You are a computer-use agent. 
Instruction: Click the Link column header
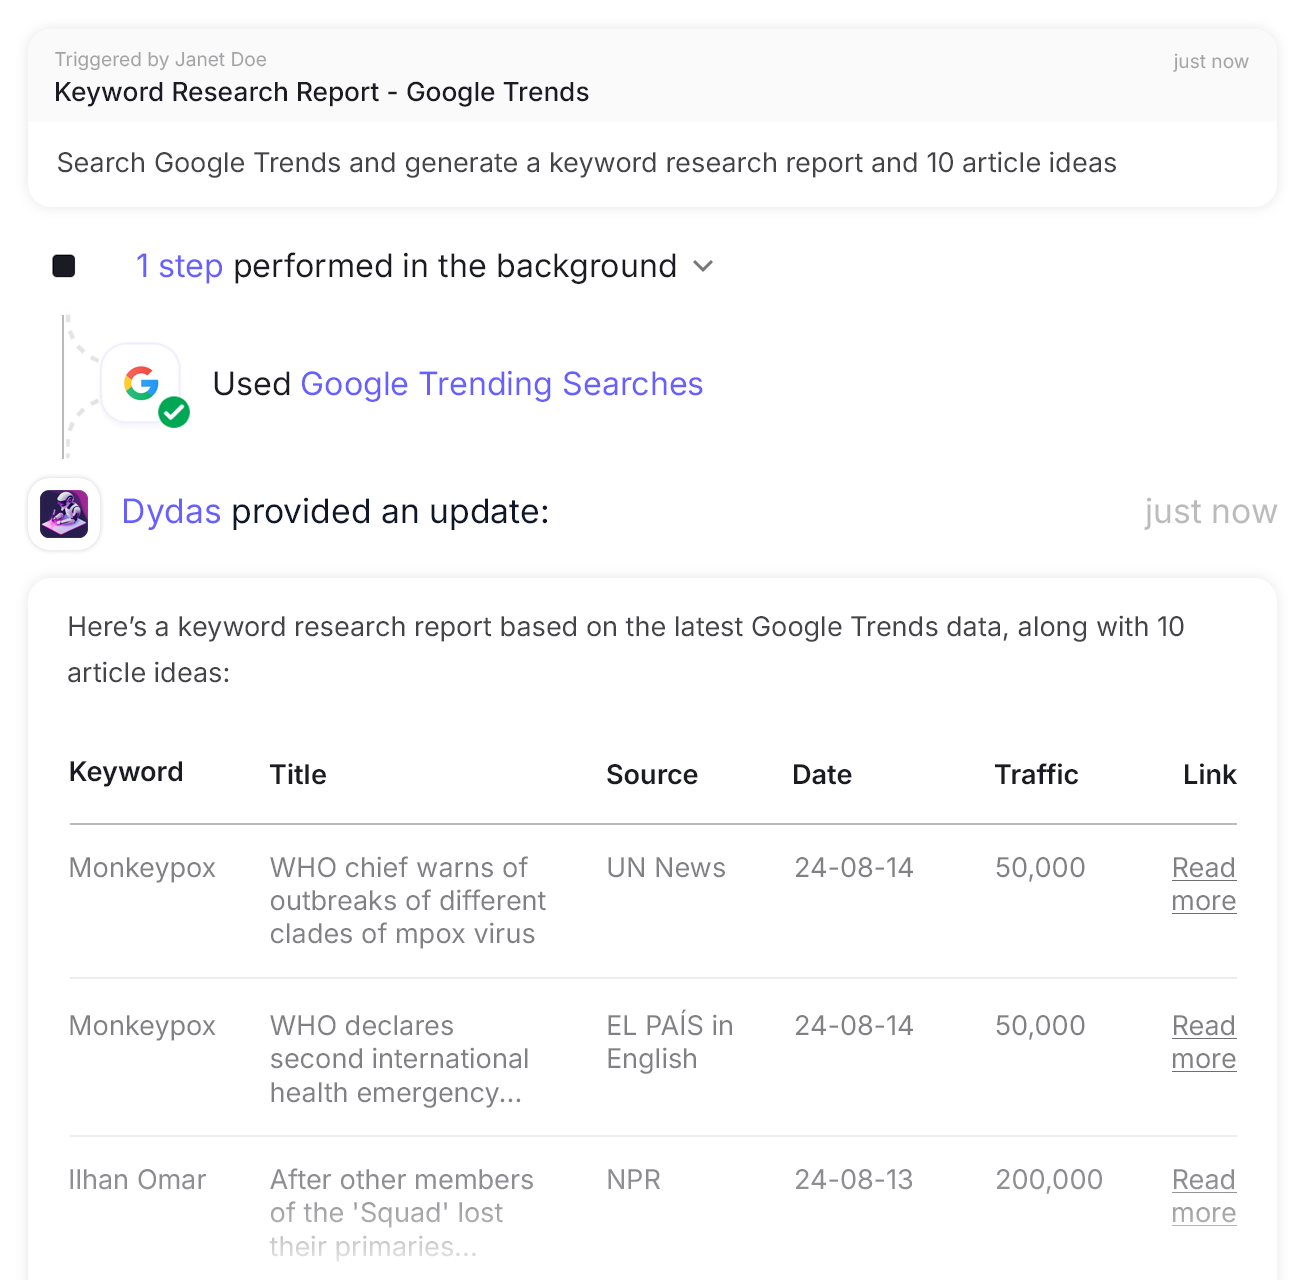1209,775
